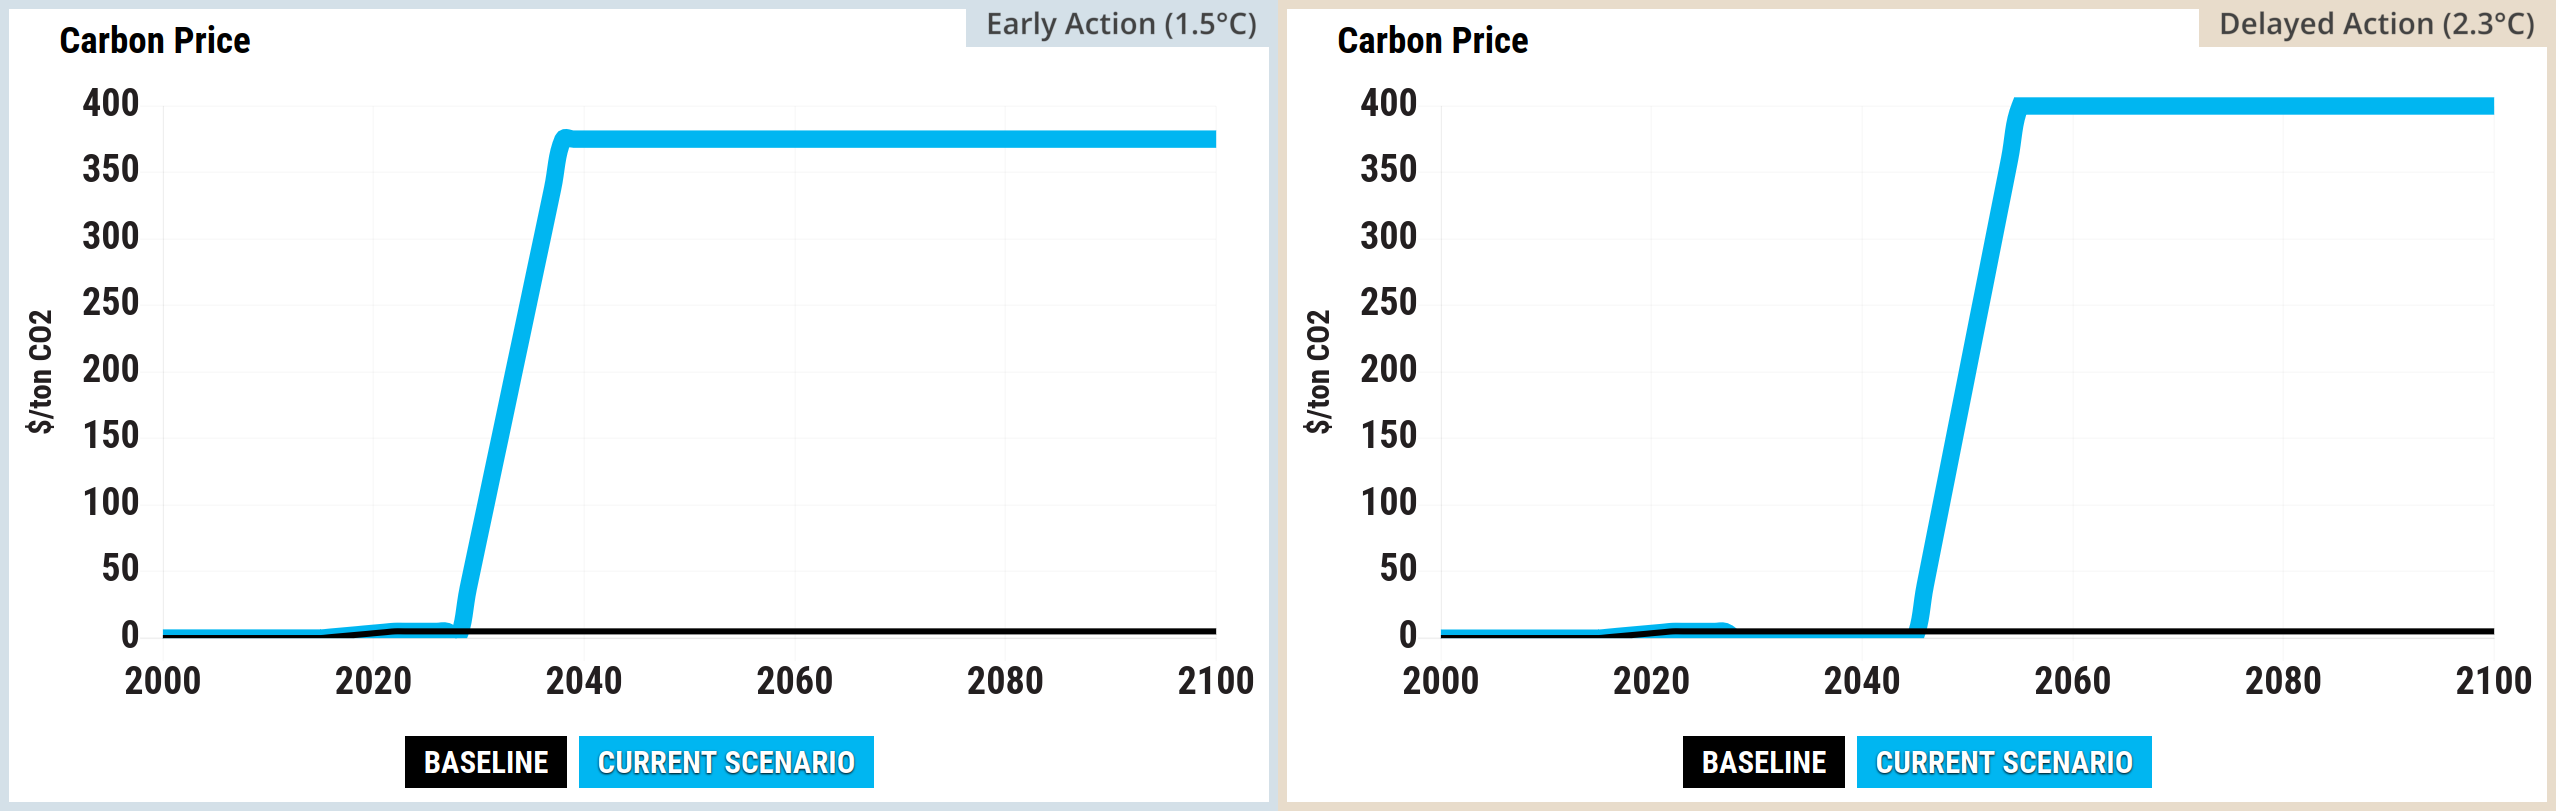Click CURRENT SCENARIO legend in Delayed Action chart
2556x811 pixels.
coord(2004,762)
